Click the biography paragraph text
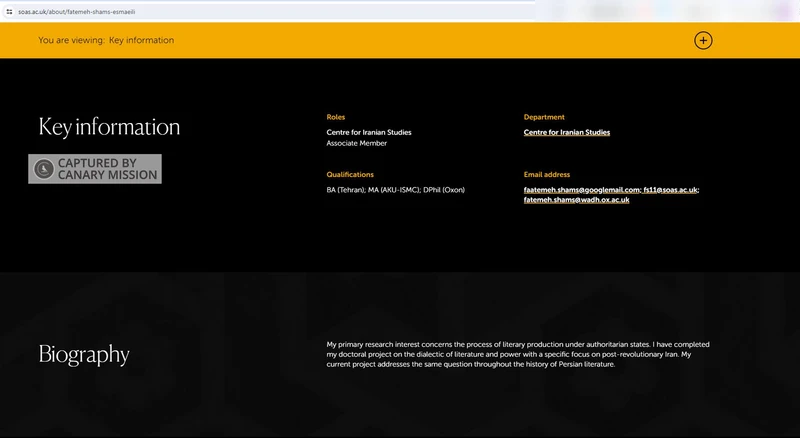The image size is (800, 438). point(518,354)
